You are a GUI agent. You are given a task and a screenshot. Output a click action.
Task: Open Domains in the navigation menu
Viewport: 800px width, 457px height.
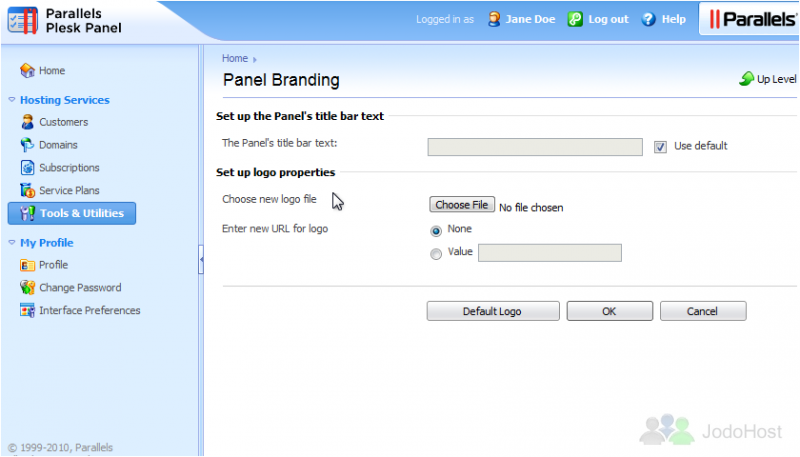coord(58,145)
